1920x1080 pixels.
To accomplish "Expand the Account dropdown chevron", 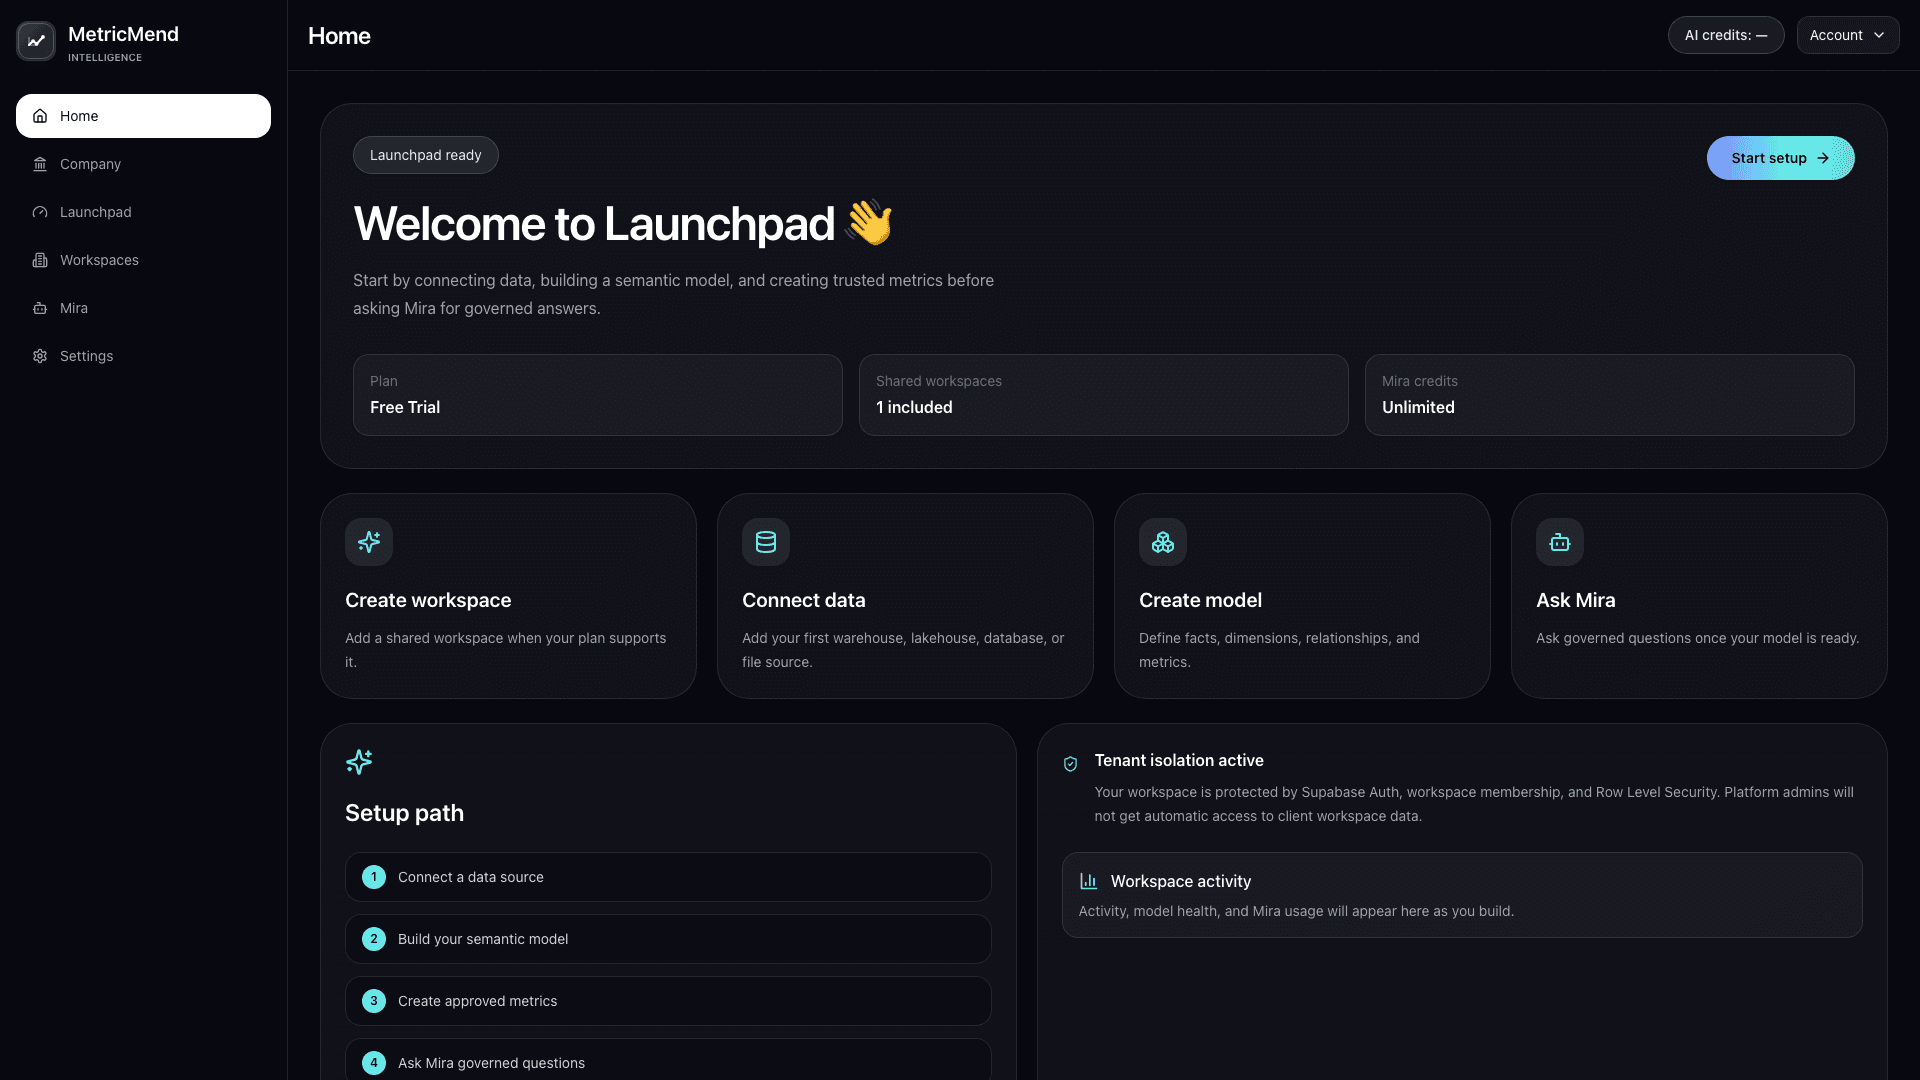I will (1879, 35).
